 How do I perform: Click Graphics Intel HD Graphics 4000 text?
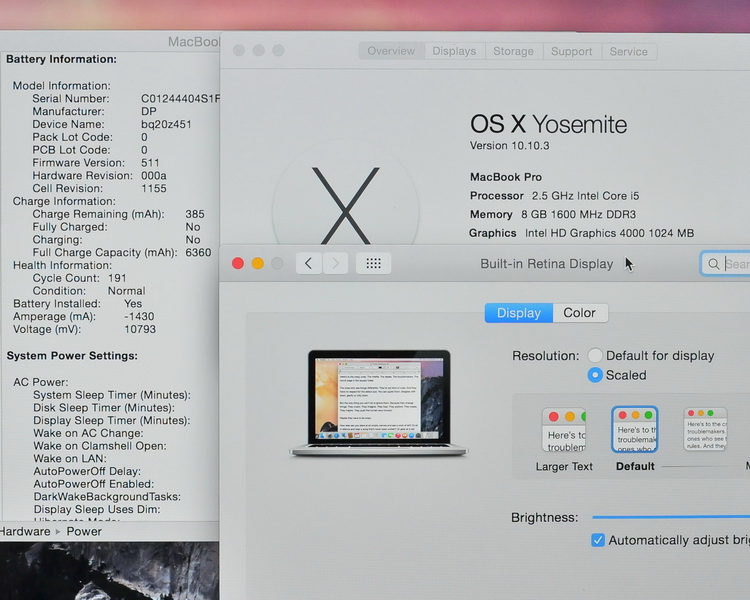pyautogui.click(x=581, y=233)
